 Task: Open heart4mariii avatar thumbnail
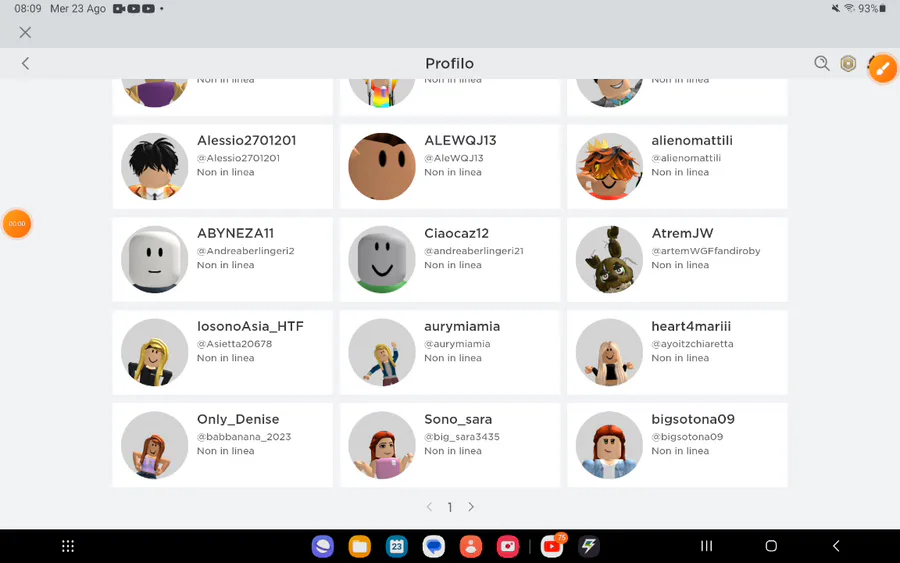pos(609,352)
